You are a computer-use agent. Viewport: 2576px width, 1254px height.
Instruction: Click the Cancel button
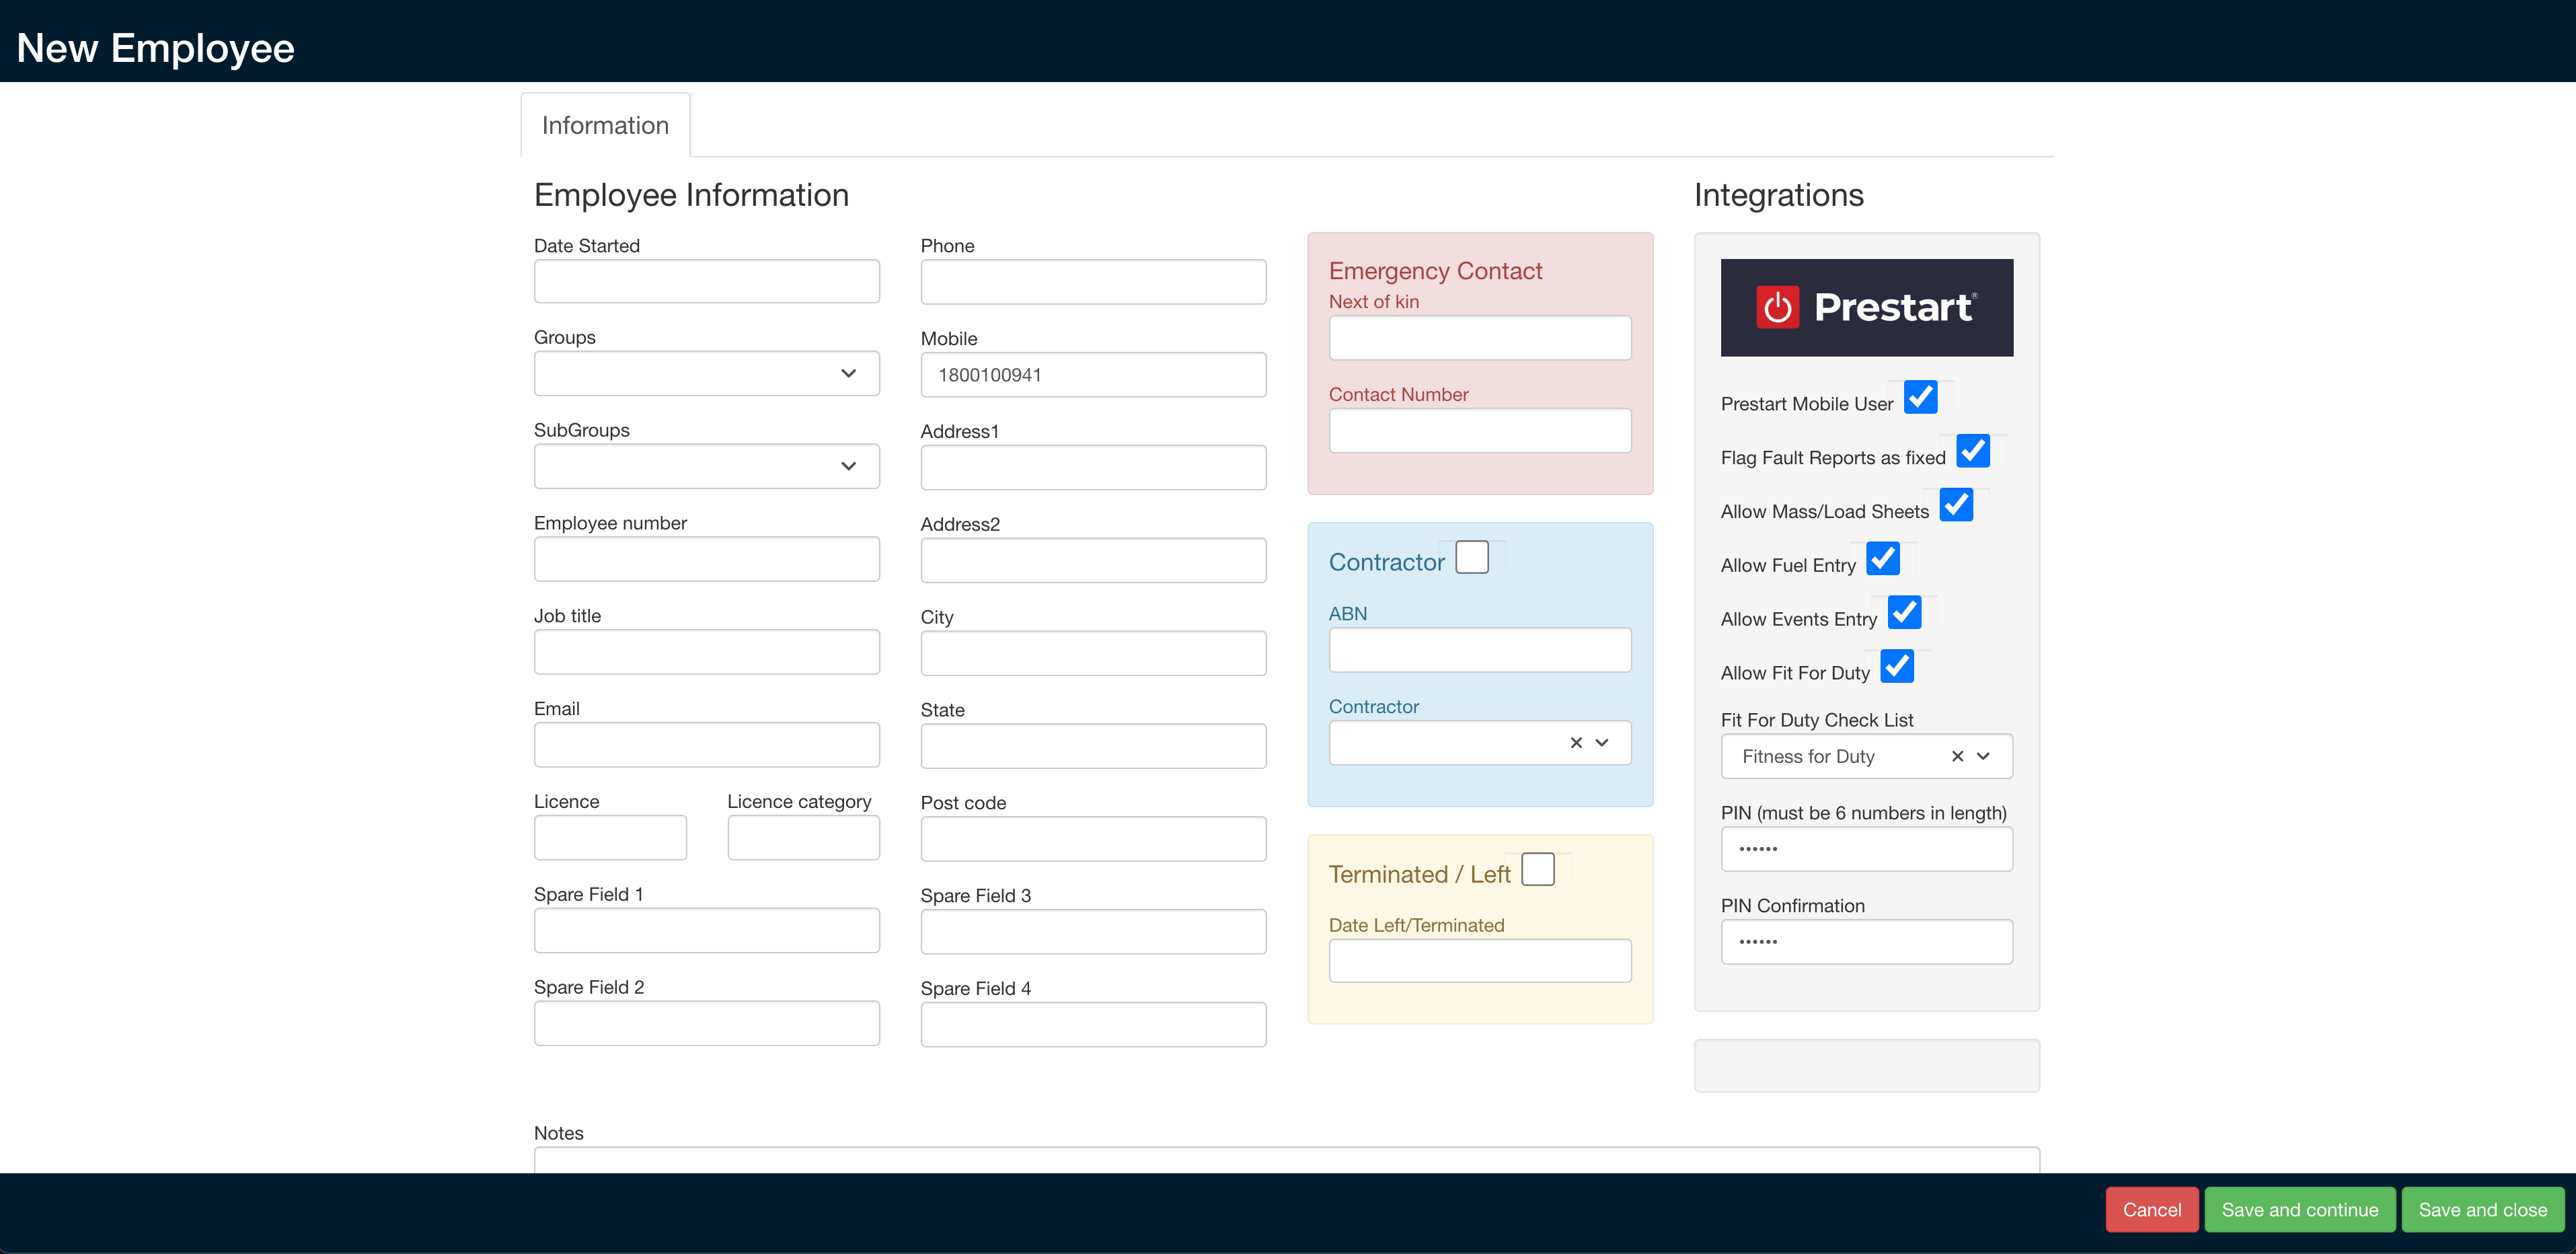point(2152,1209)
